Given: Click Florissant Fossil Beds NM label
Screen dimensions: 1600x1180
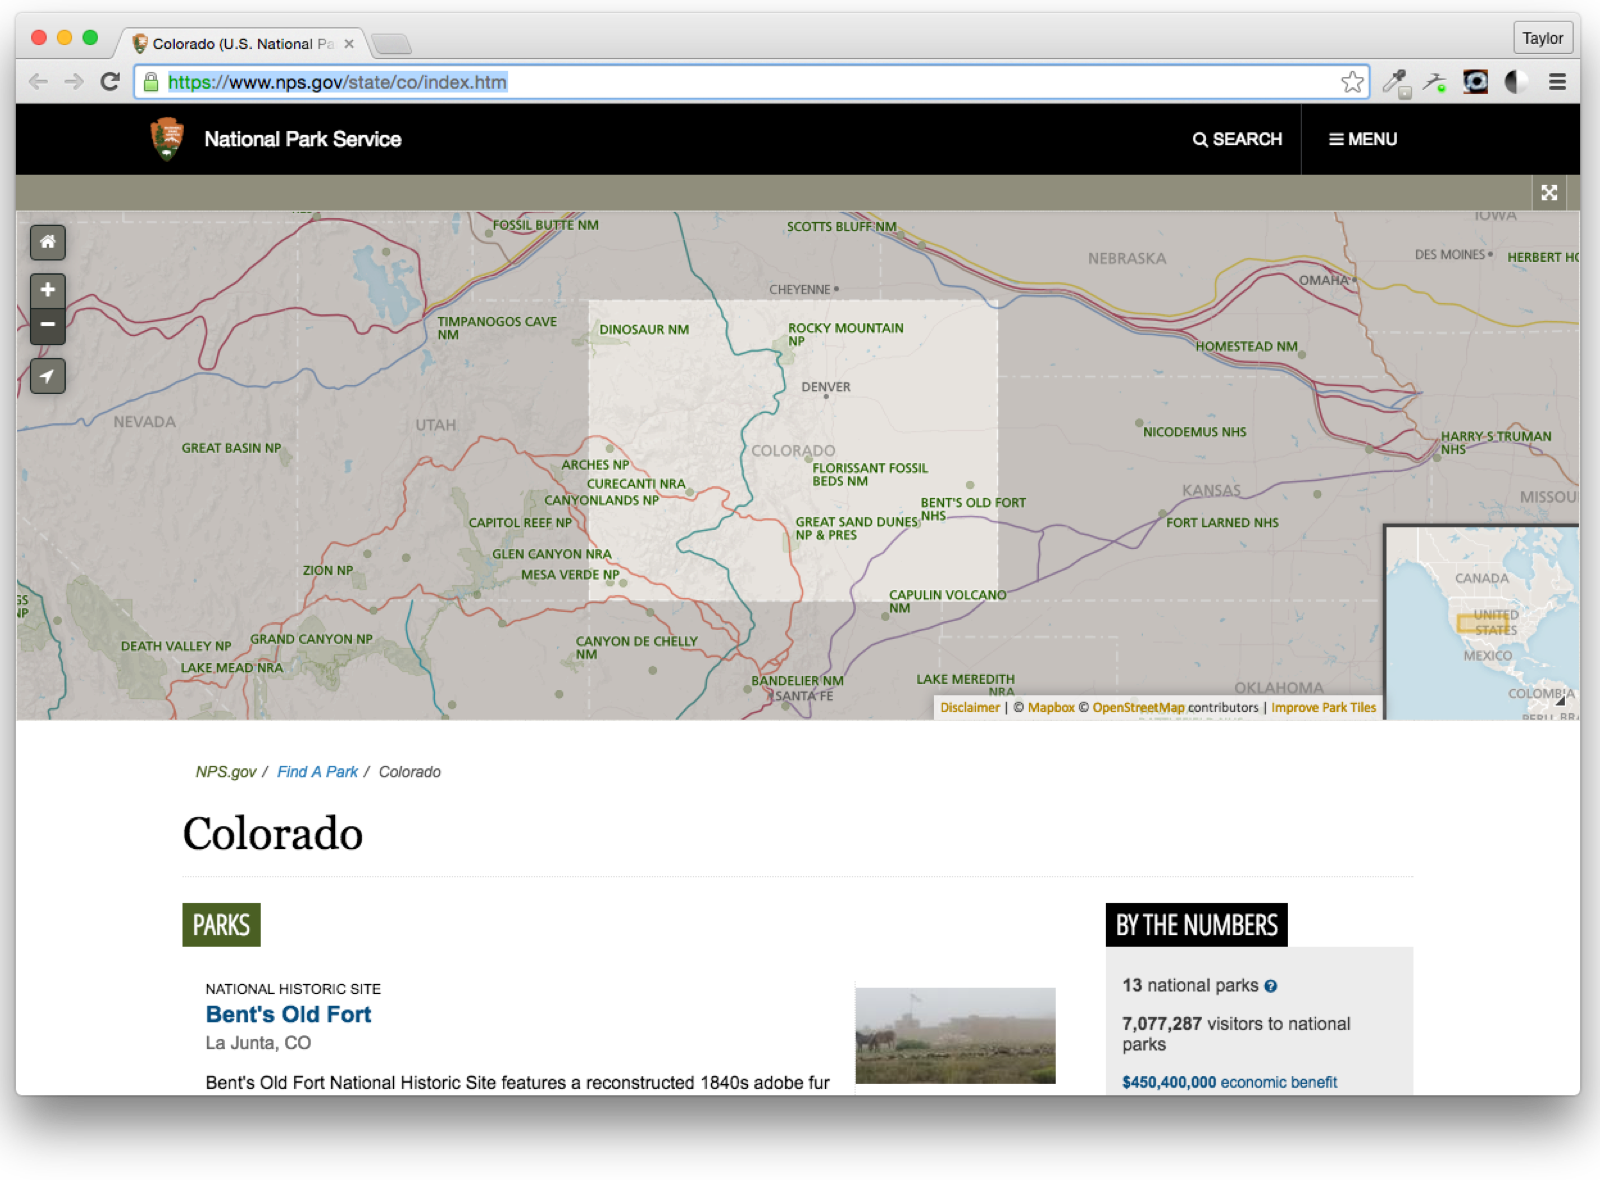Looking at the screenshot, I should pyautogui.click(x=870, y=474).
